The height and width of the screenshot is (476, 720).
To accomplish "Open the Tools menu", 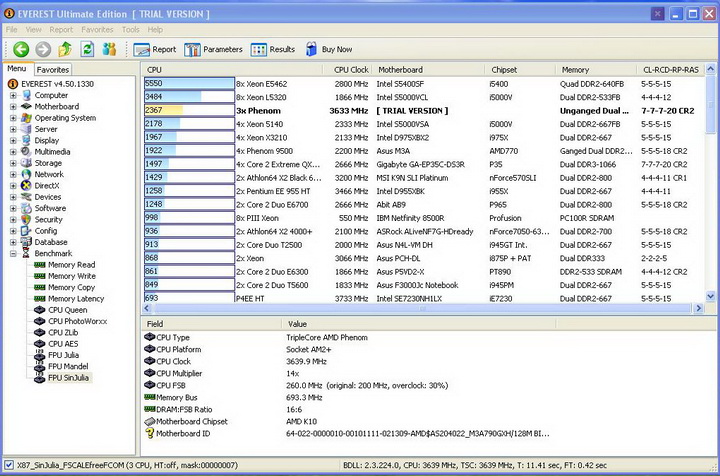I will click(130, 29).
